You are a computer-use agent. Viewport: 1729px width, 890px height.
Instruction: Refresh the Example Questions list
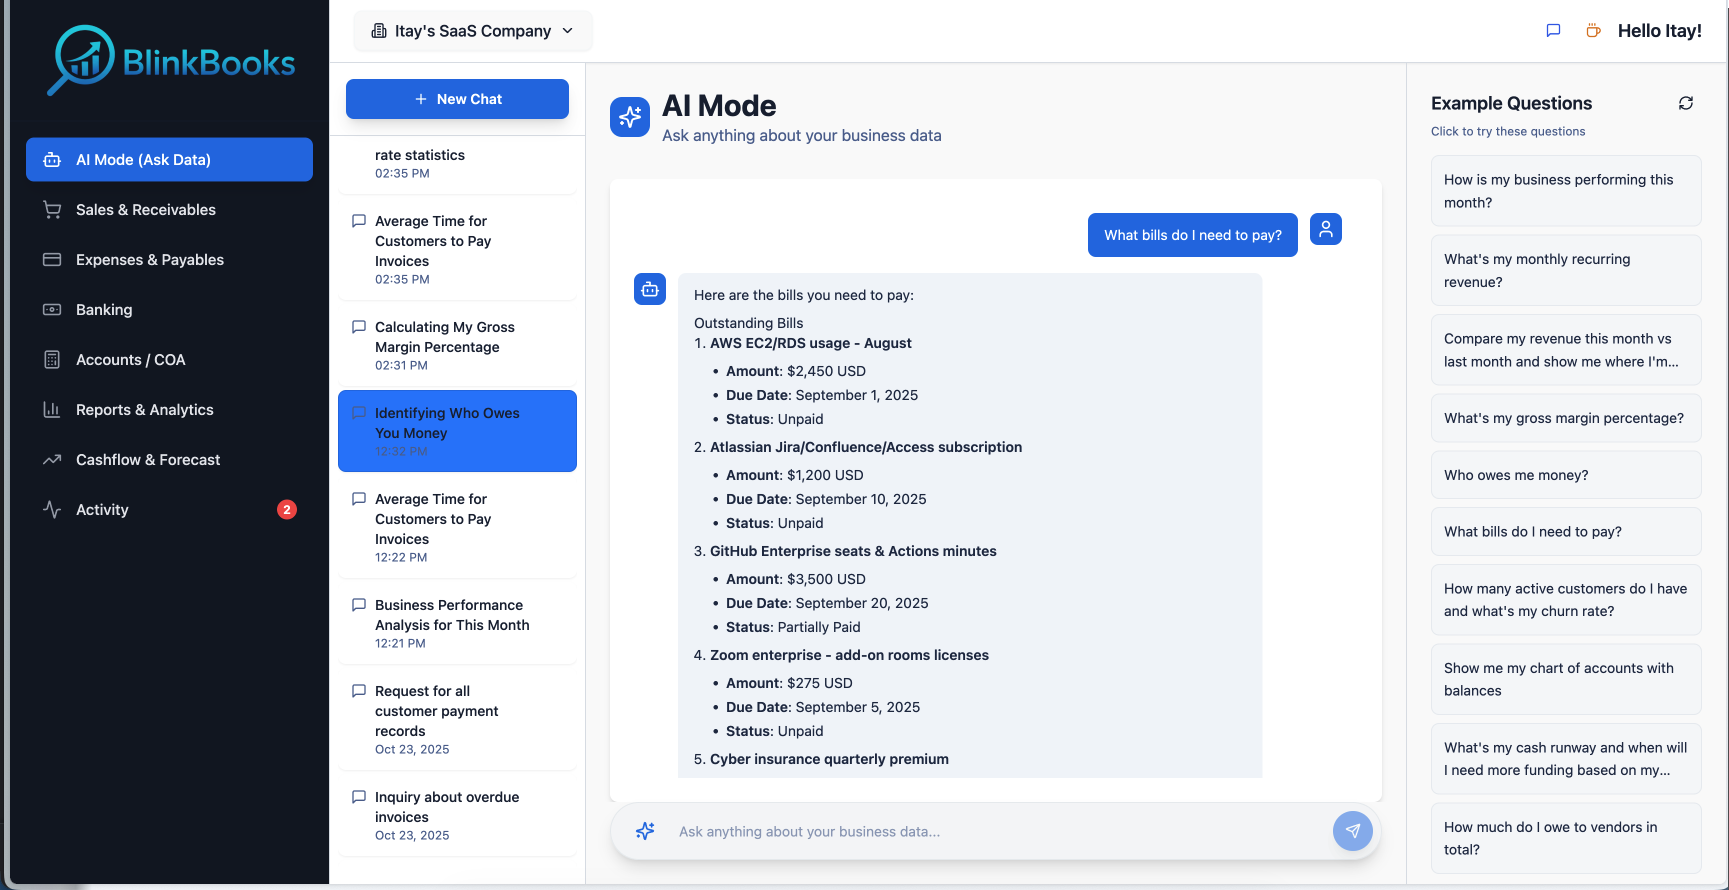[x=1686, y=103]
